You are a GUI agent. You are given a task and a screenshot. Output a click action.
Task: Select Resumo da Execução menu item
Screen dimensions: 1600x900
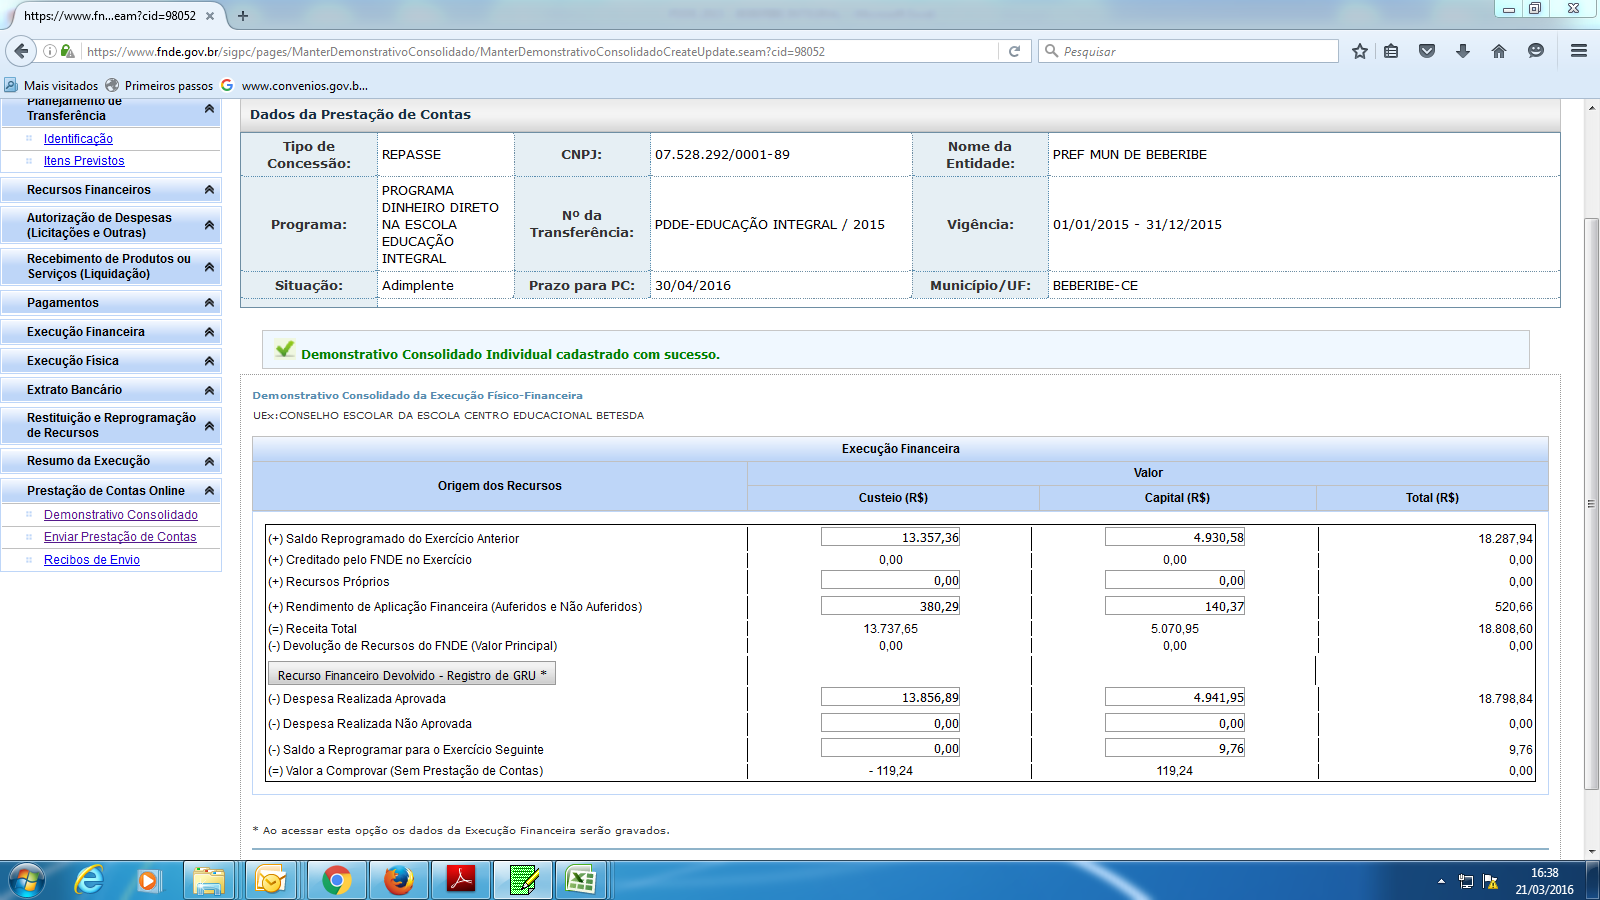(x=88, y=461)
